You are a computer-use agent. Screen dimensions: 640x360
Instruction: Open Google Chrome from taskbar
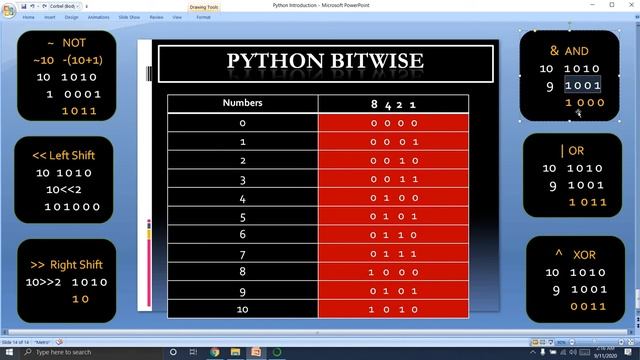[x=215, y=352]
